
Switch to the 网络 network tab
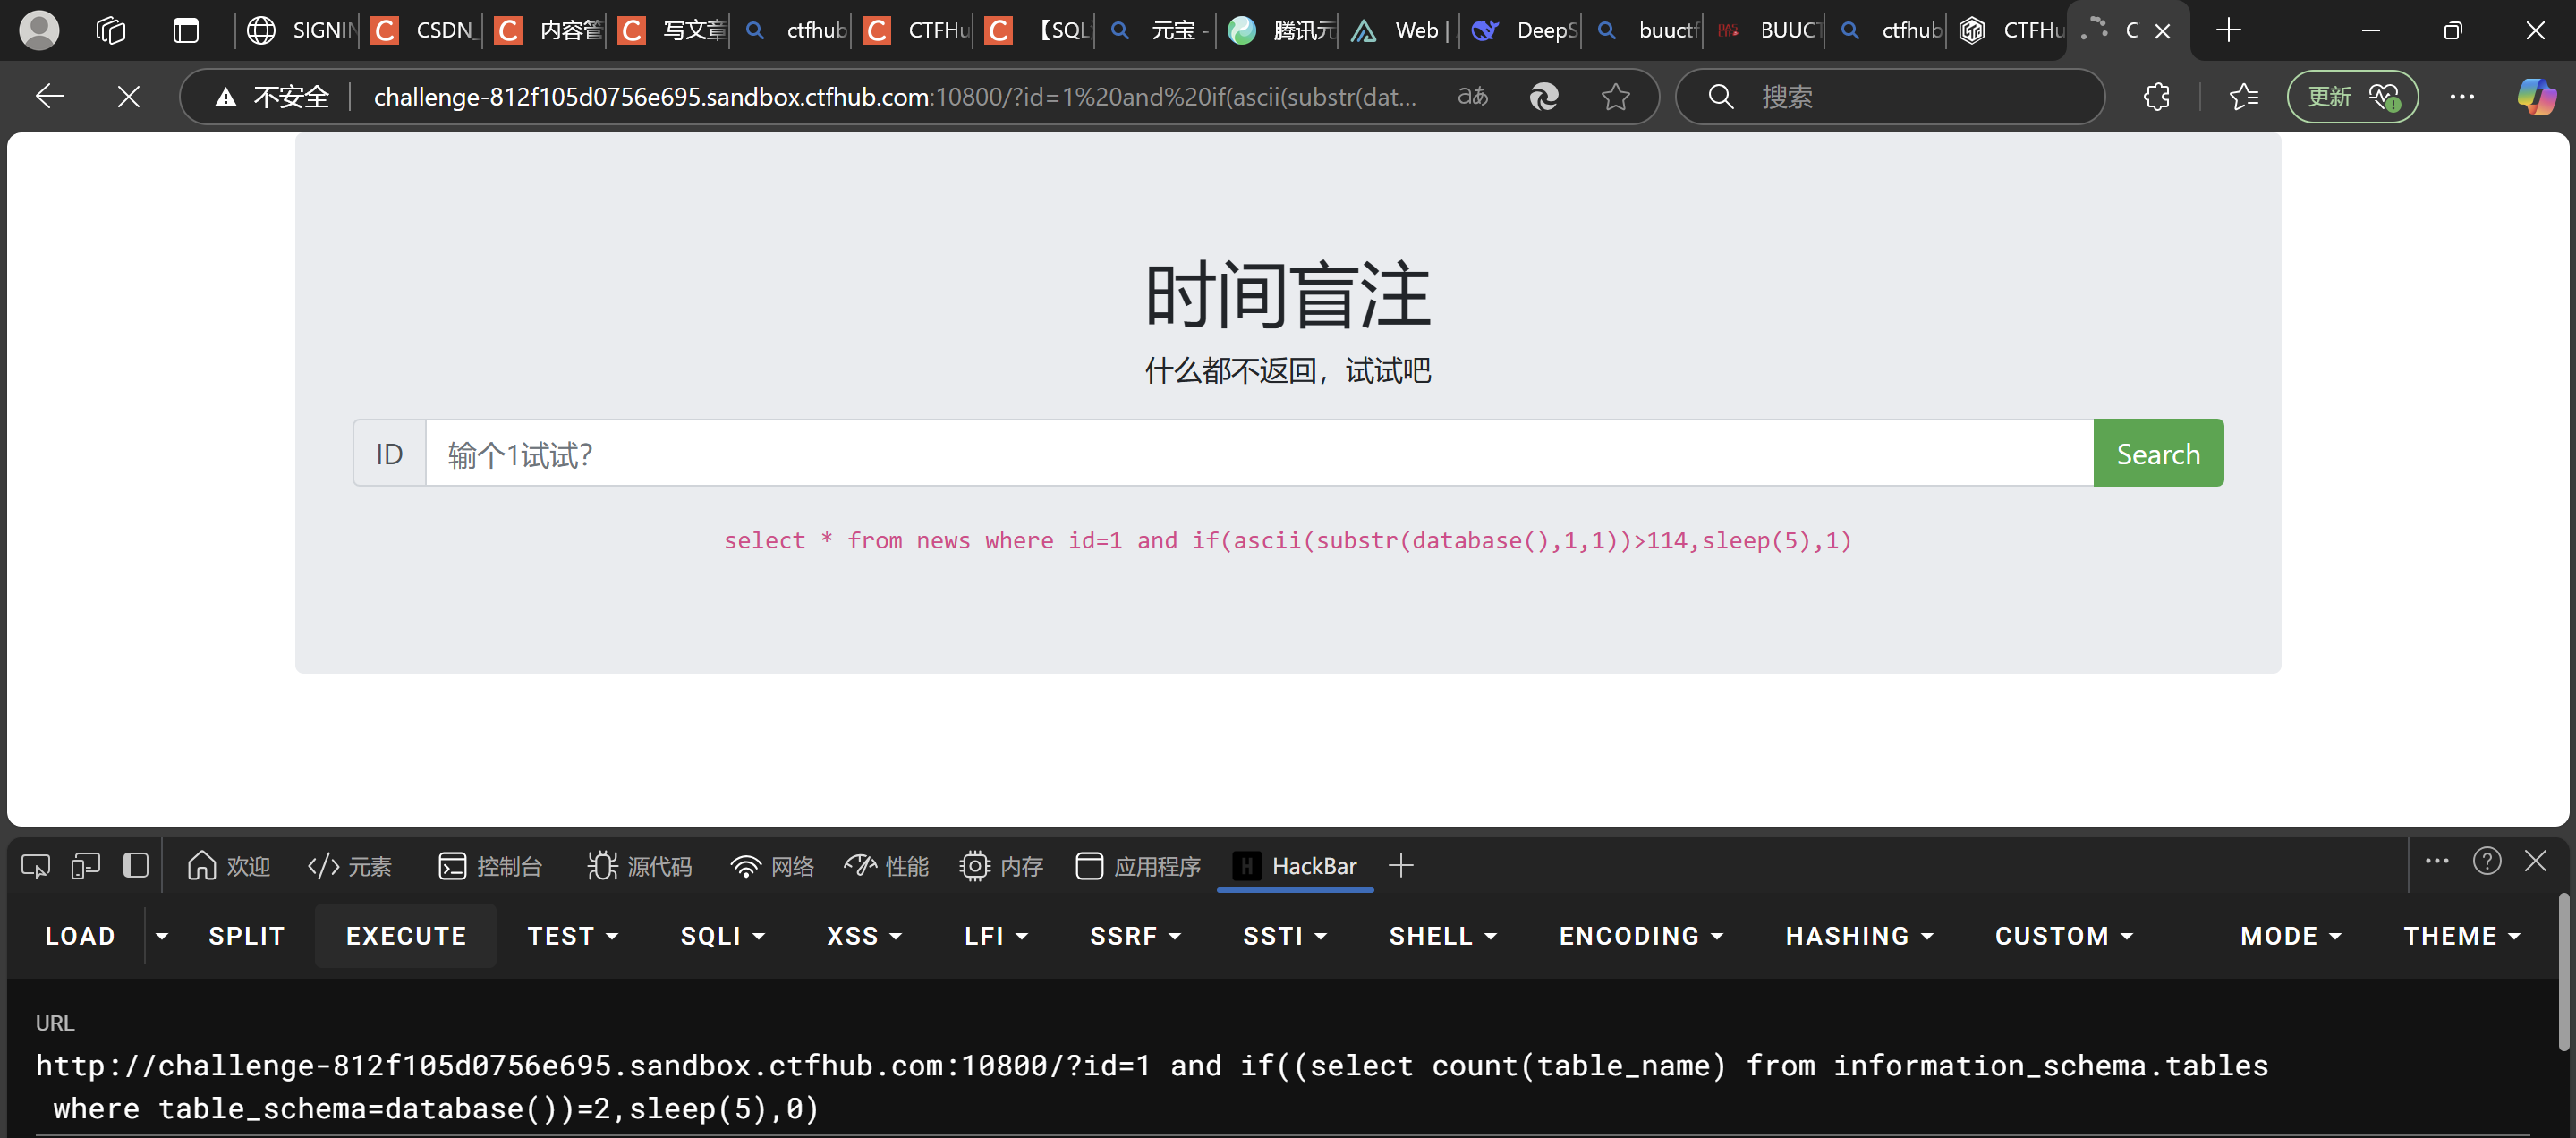(x=772, y=866)
